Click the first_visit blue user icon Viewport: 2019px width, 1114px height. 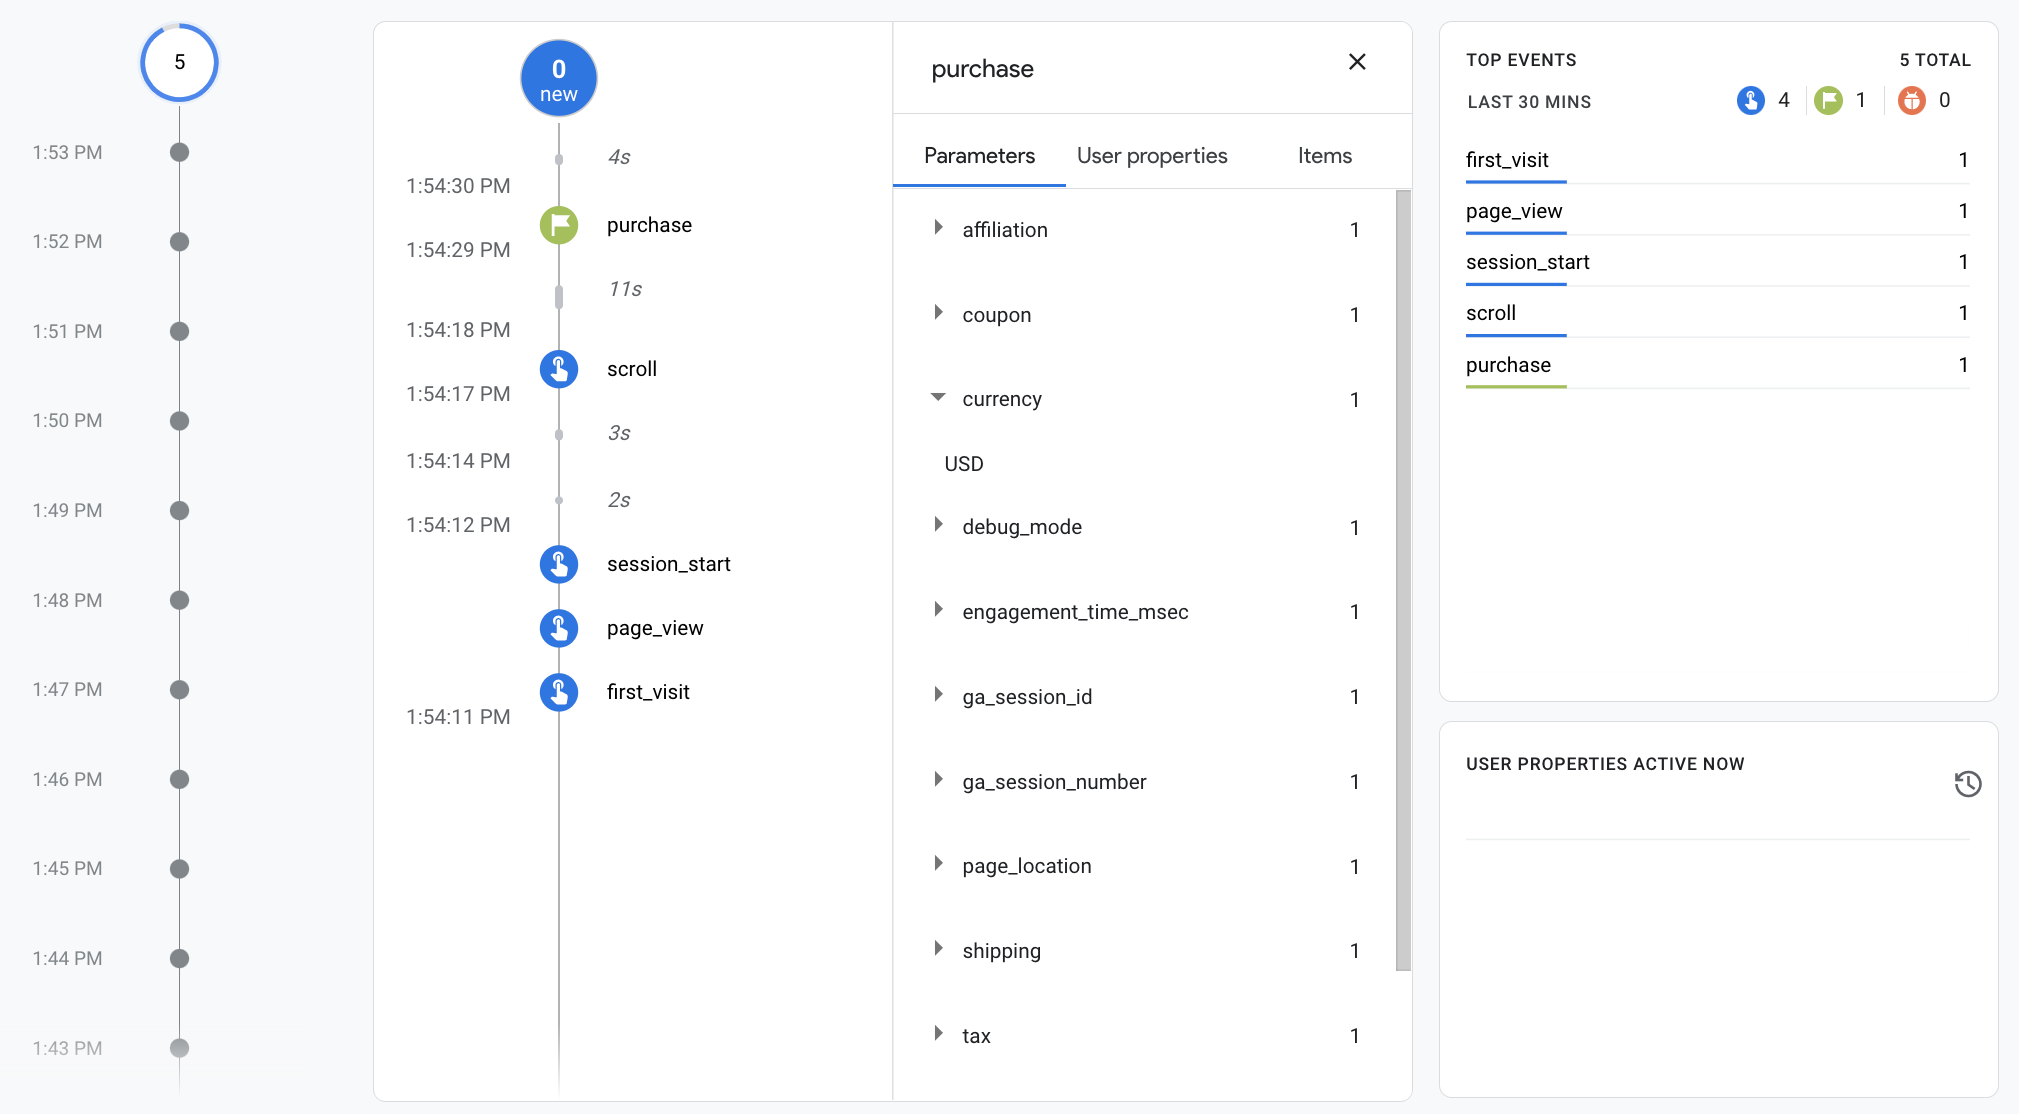561,690
